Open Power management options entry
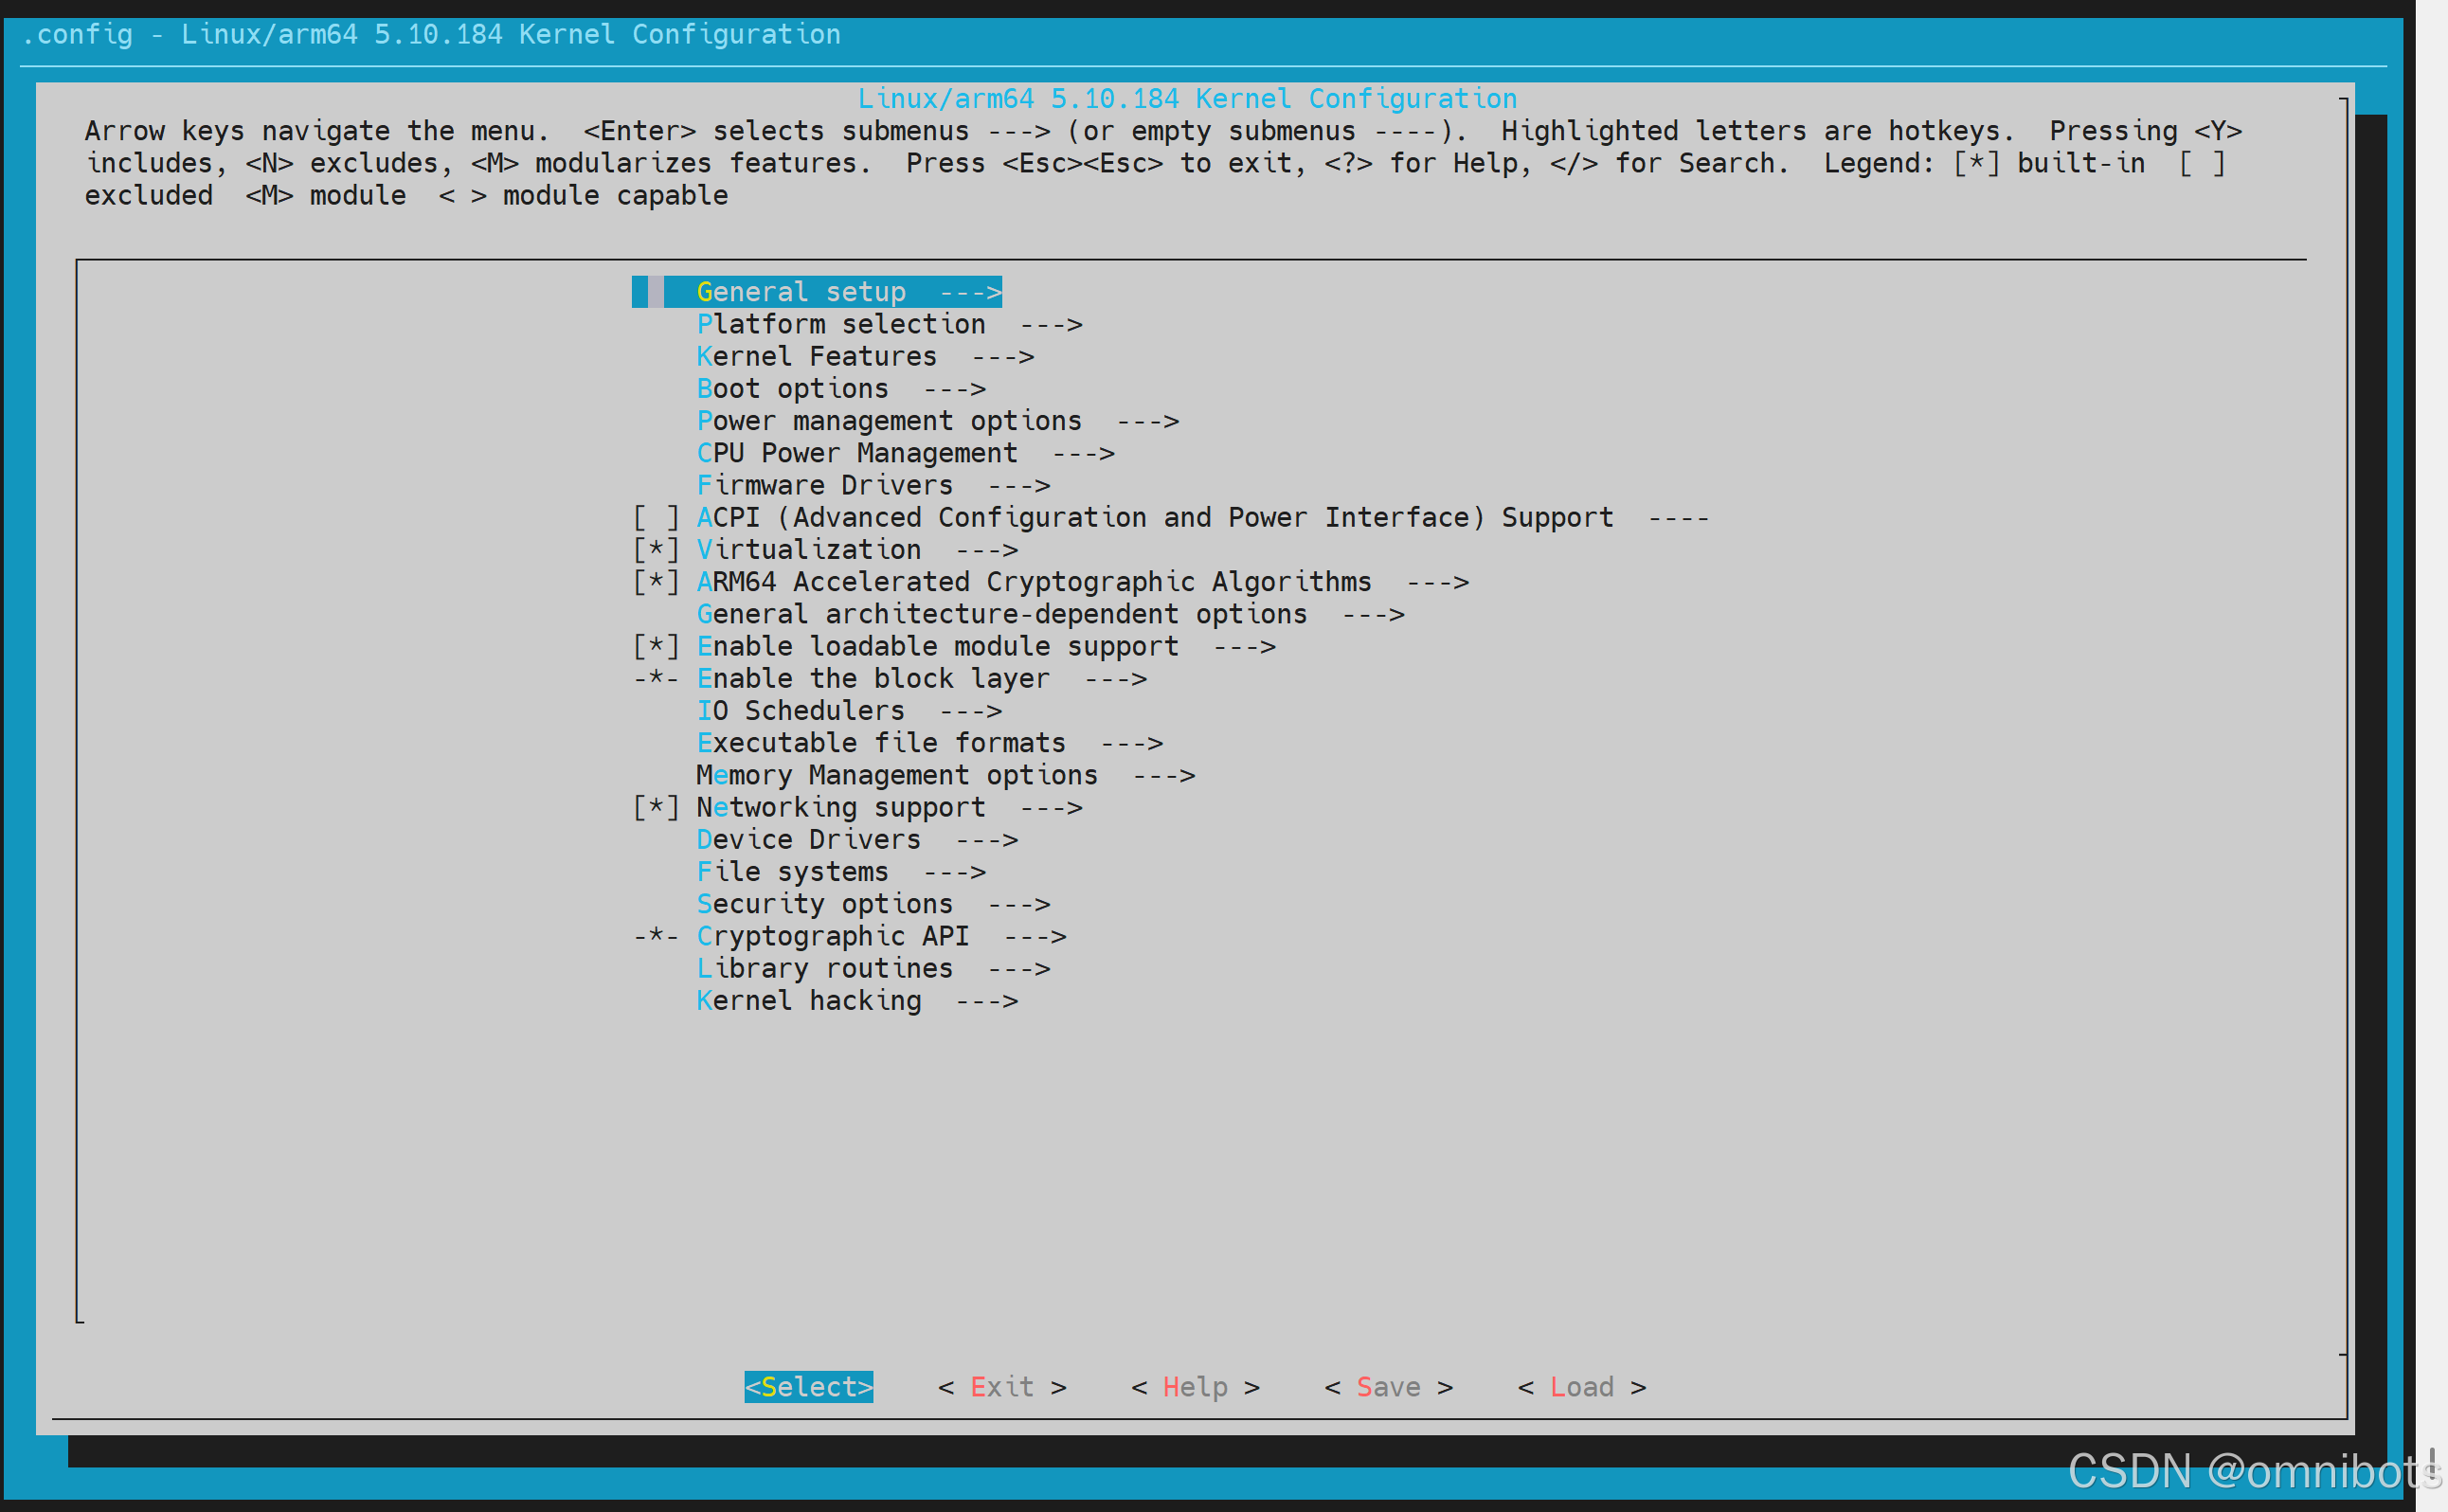The height and width of the screenshot is (1512, 2448). [888, 421]
